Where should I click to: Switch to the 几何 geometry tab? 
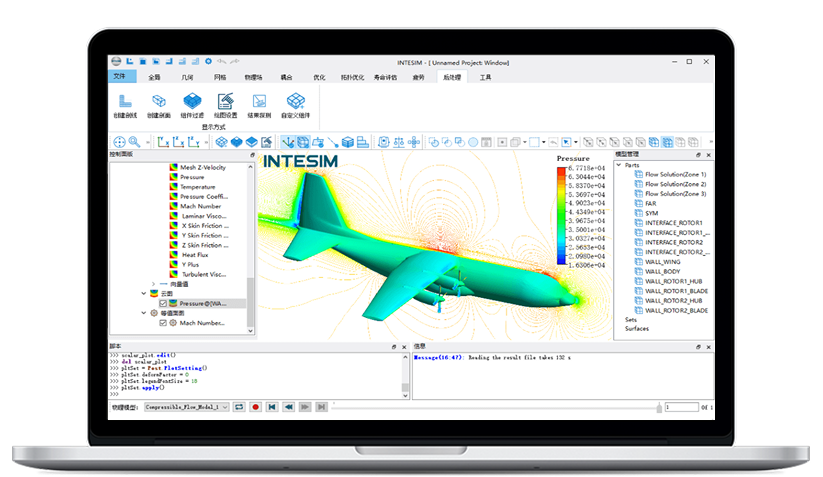pos(187,77)
